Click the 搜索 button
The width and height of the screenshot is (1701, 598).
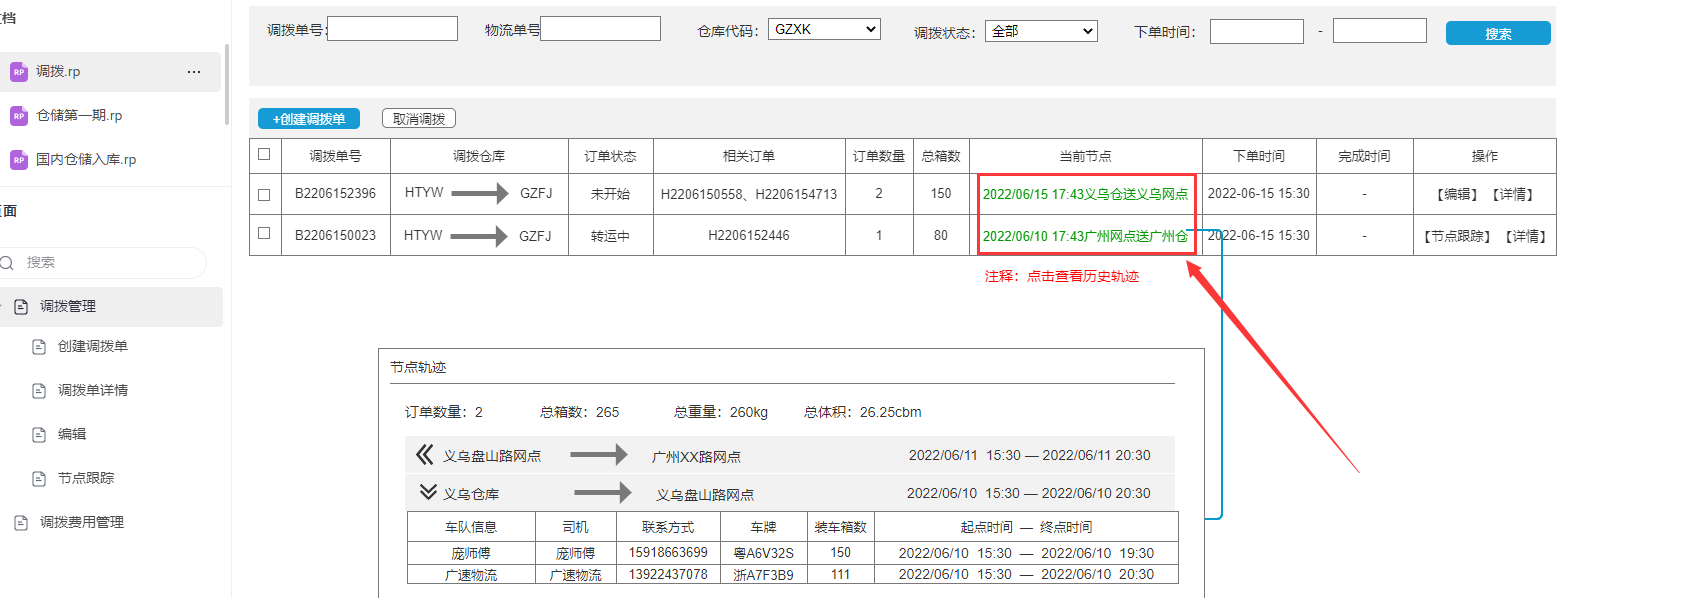click(x=1497, y=34)
